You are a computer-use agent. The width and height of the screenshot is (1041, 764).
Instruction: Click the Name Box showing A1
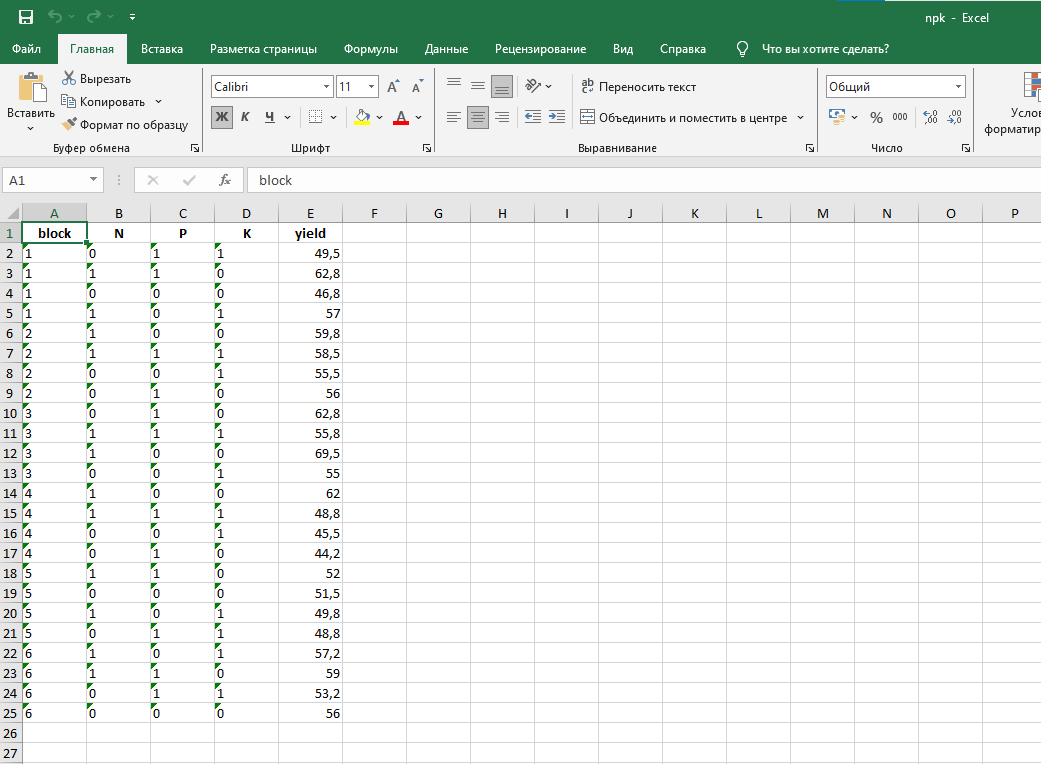click(45, 180)
